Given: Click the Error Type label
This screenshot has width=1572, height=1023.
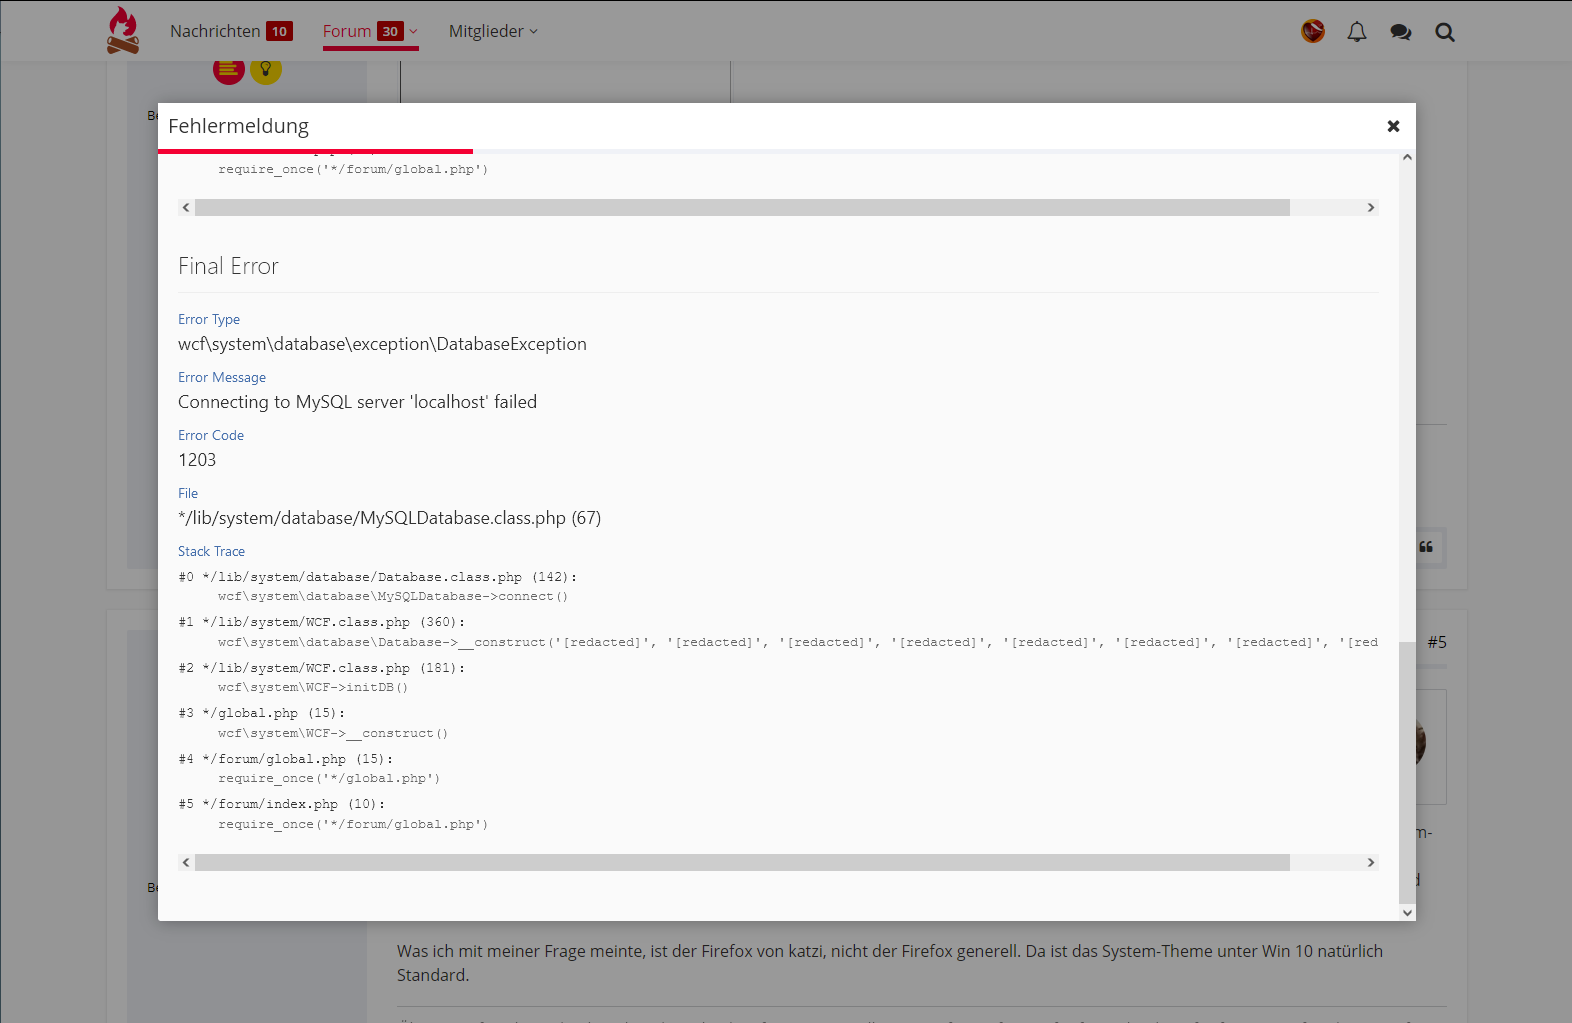Looking at the screenshot, I should [x=209, y=319].
